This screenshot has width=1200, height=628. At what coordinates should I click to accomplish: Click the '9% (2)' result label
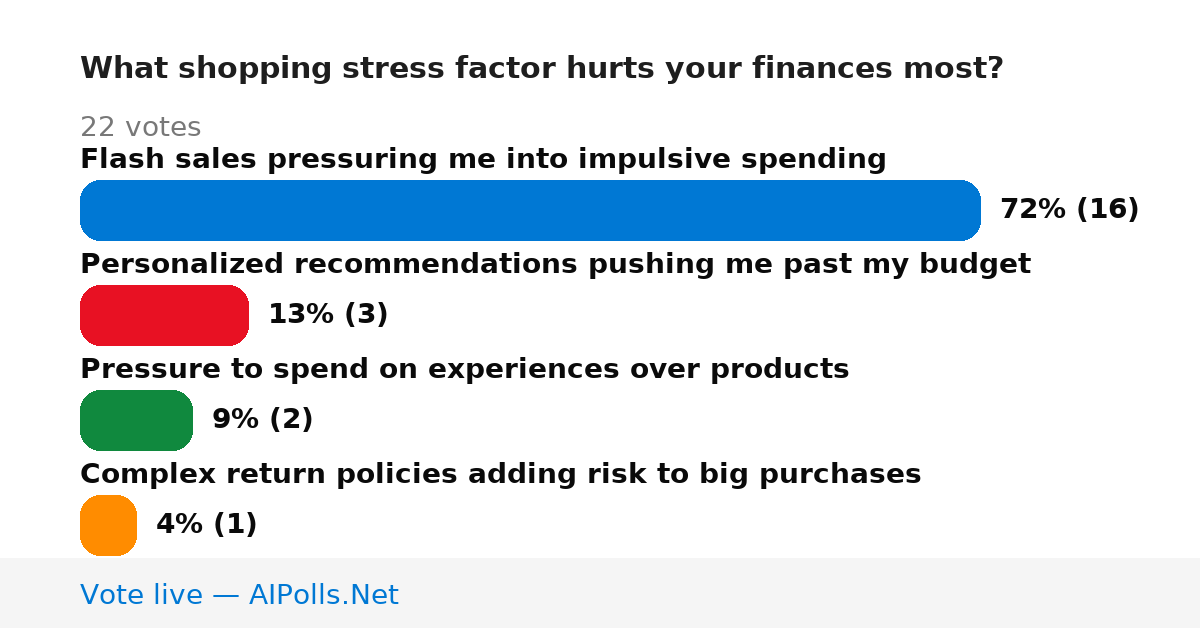click(x=262, y=419)
